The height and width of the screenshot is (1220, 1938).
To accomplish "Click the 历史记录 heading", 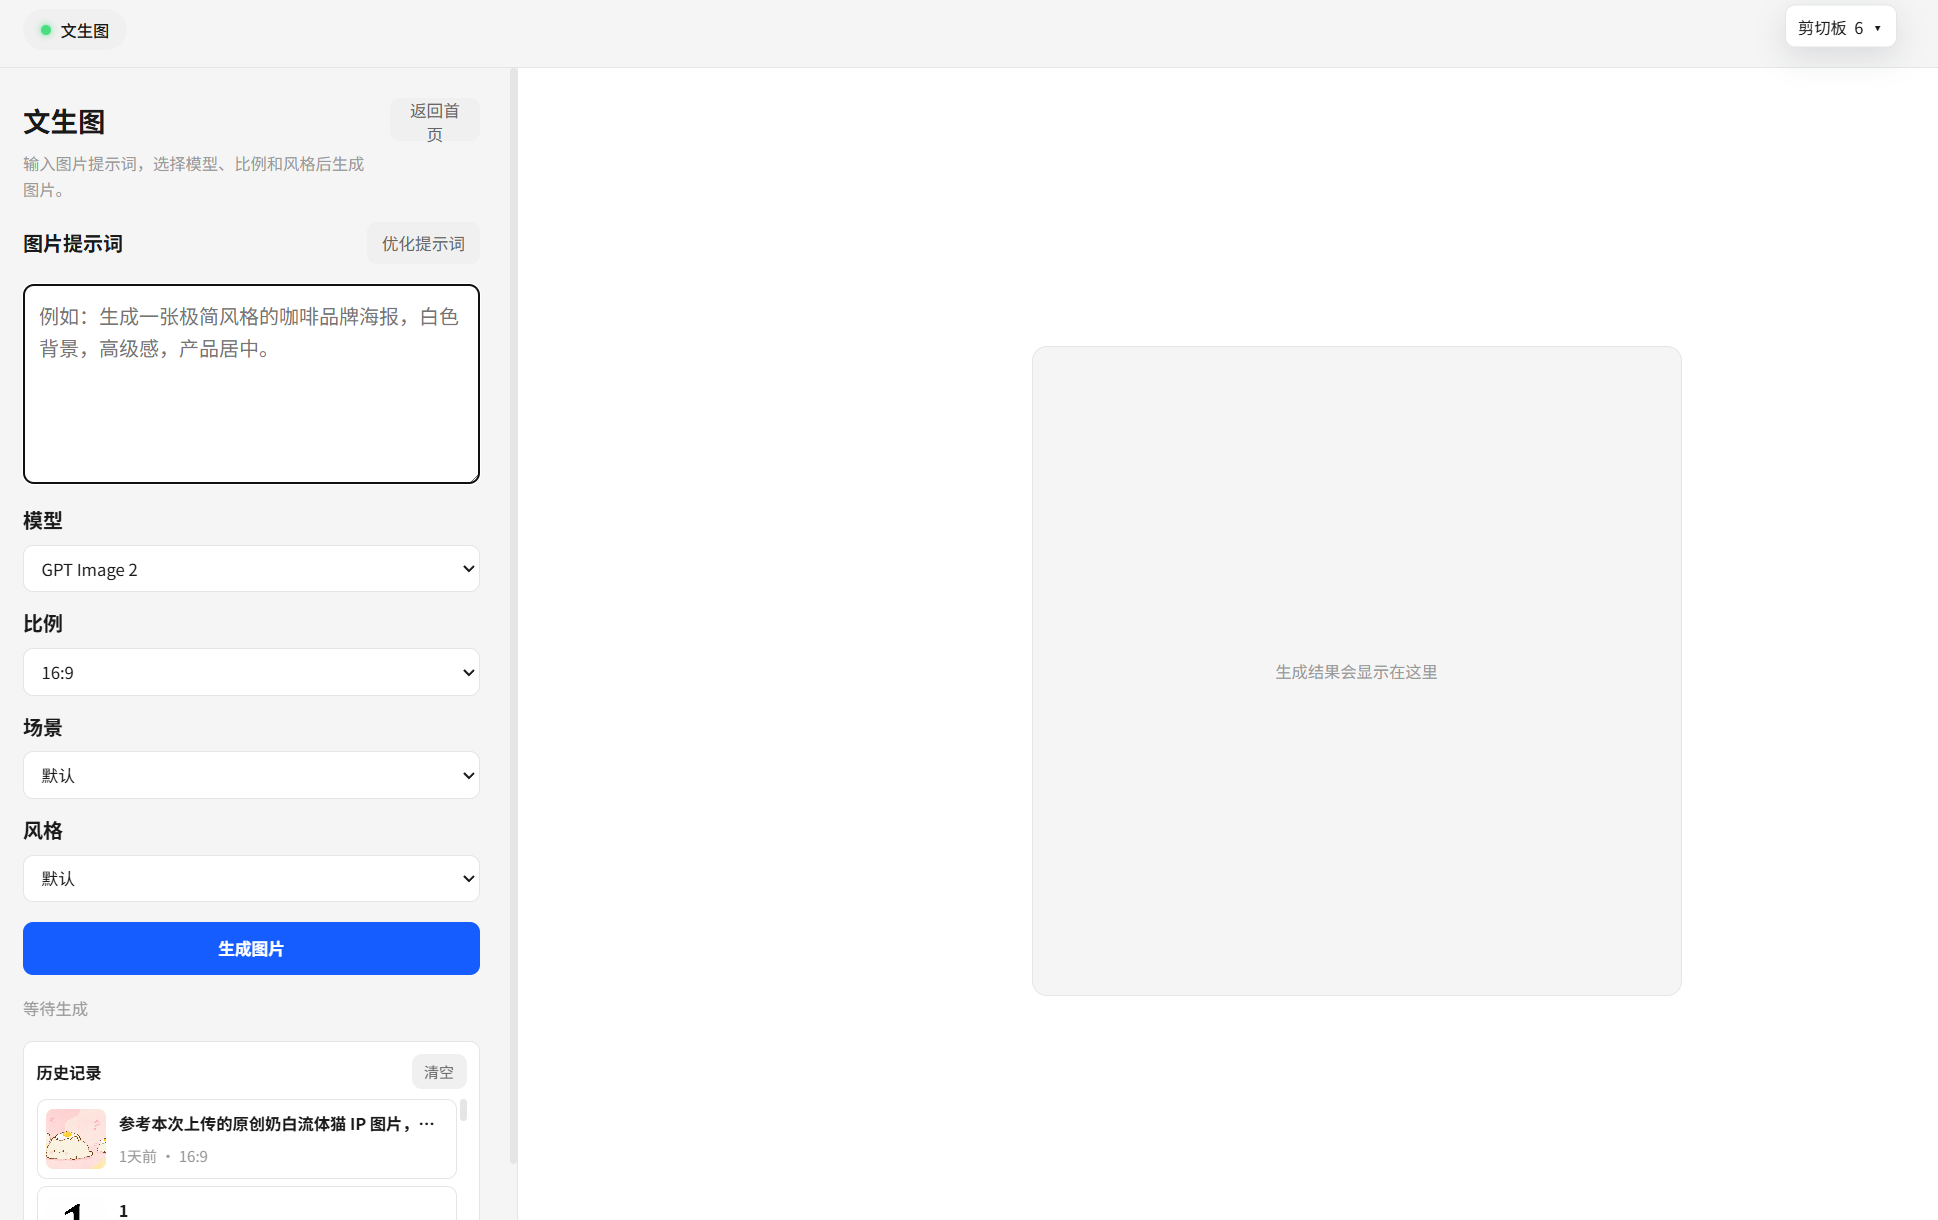I will click(69, 1073).
